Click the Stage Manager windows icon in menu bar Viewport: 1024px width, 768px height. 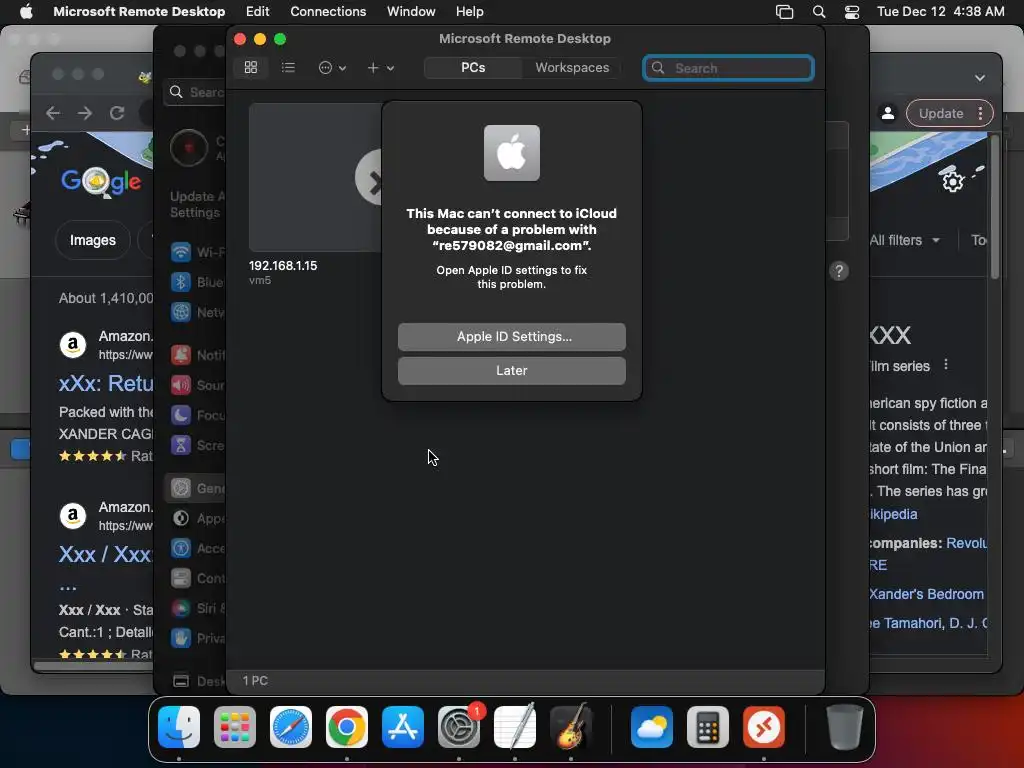[784, 12]
